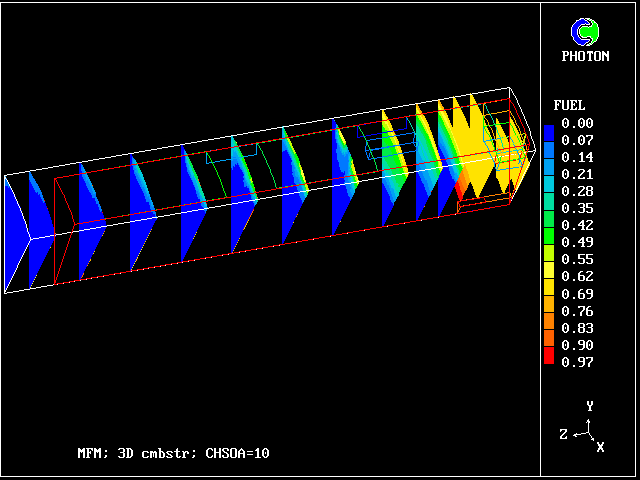The width and height of the screenshot is (640, 480).
Task: Click the Z axis label of the triad
Action: [x=564, y=434]
